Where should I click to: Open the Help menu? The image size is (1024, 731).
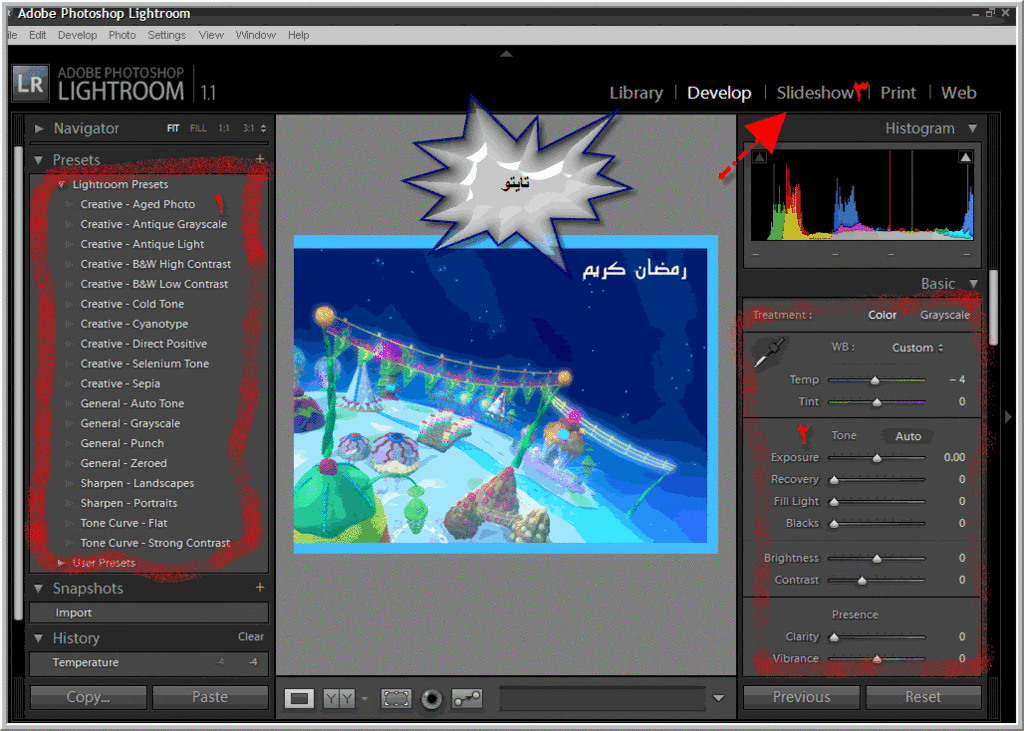(x=298, y=35)
